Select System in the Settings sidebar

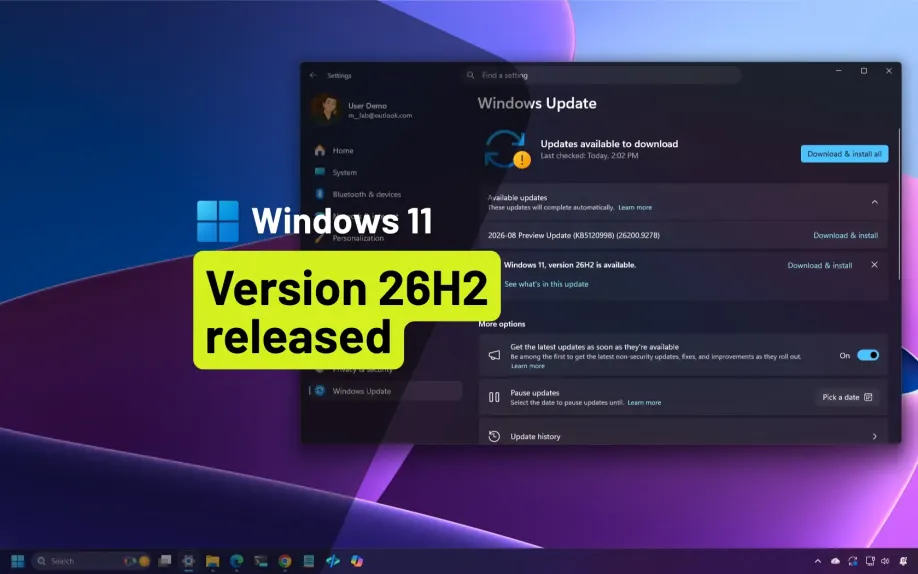(386, 172)
